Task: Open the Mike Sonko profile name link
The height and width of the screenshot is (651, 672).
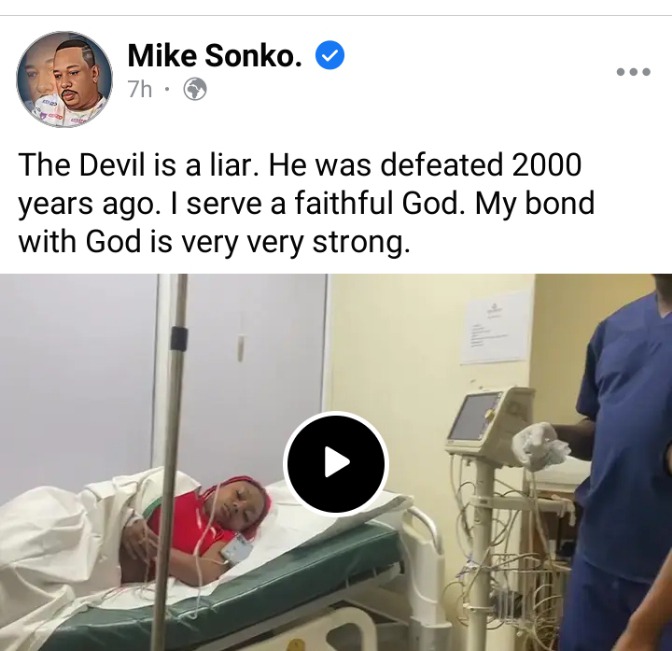Action: click(x=215, y=55)
